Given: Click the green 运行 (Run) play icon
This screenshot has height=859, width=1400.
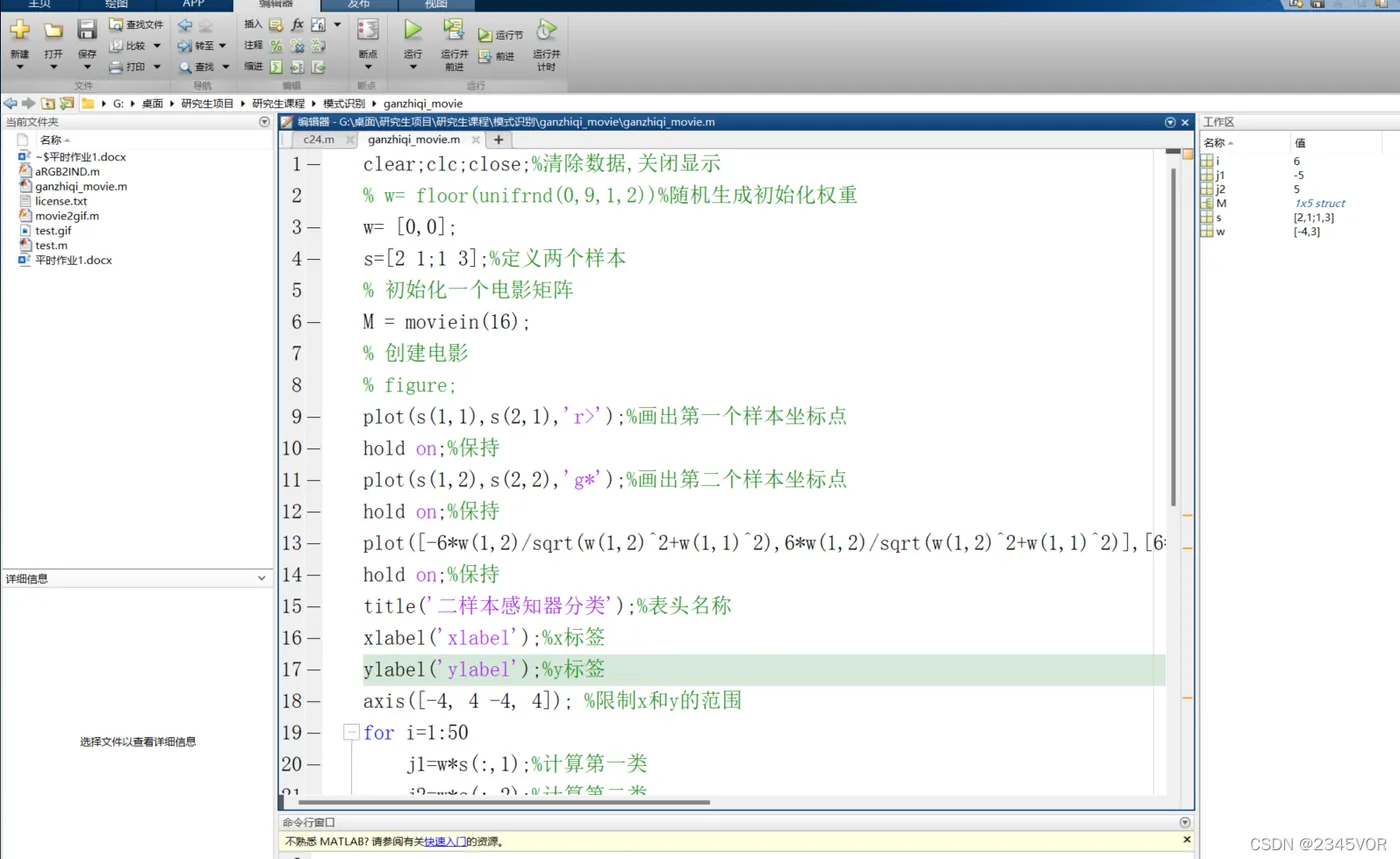Looking at the screenshot, I should (x=412, y=30).
